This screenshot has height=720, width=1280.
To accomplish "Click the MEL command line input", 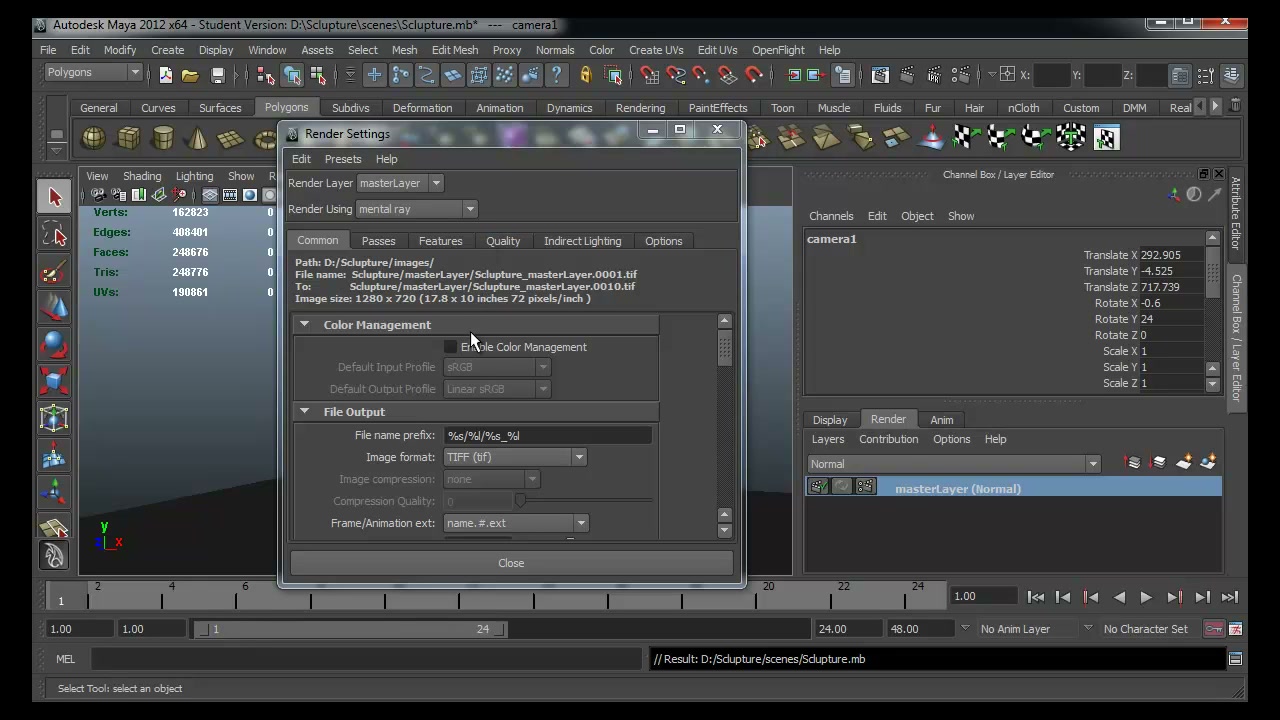I will point(367,659).
